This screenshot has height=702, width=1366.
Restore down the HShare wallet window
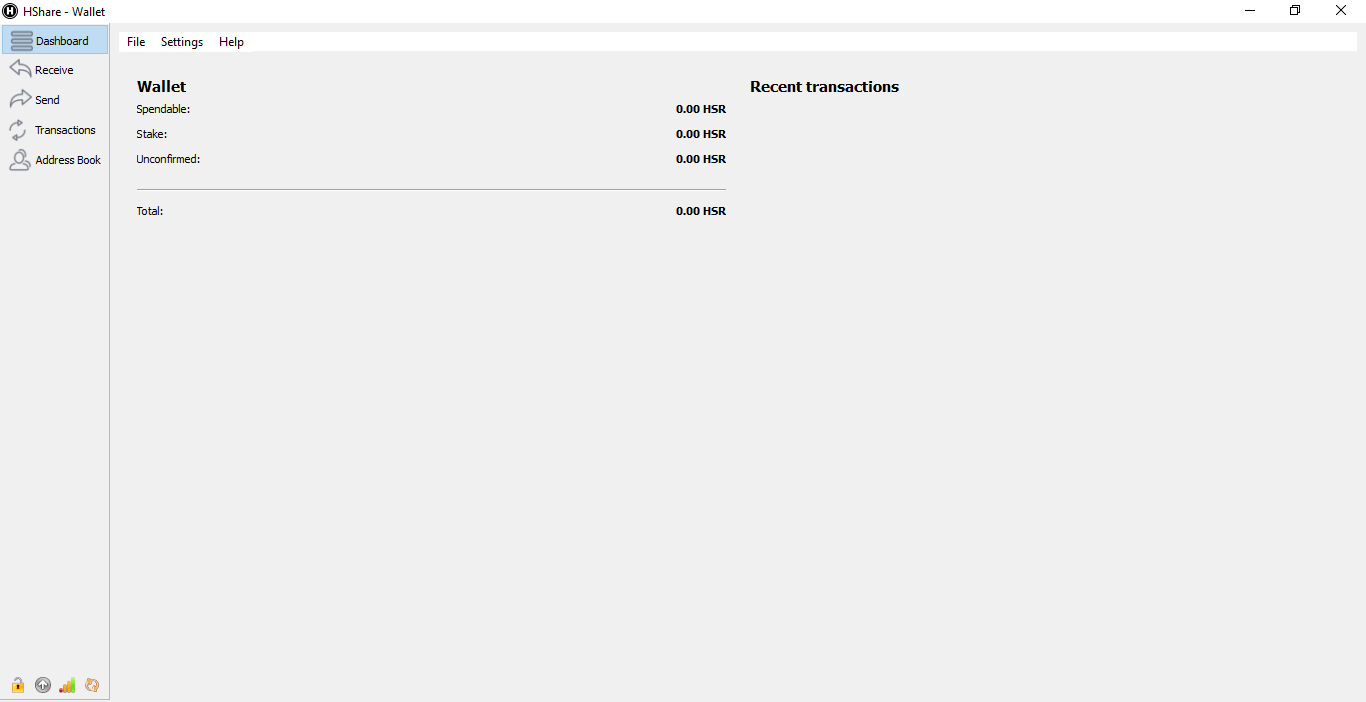[1295, 11]
